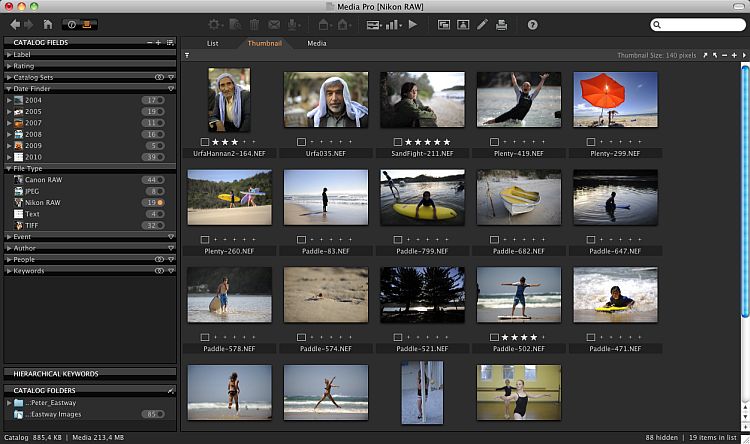Set five-star rating on SandFight-211.NEF
750x444 pixels.
tap(447, 142)
